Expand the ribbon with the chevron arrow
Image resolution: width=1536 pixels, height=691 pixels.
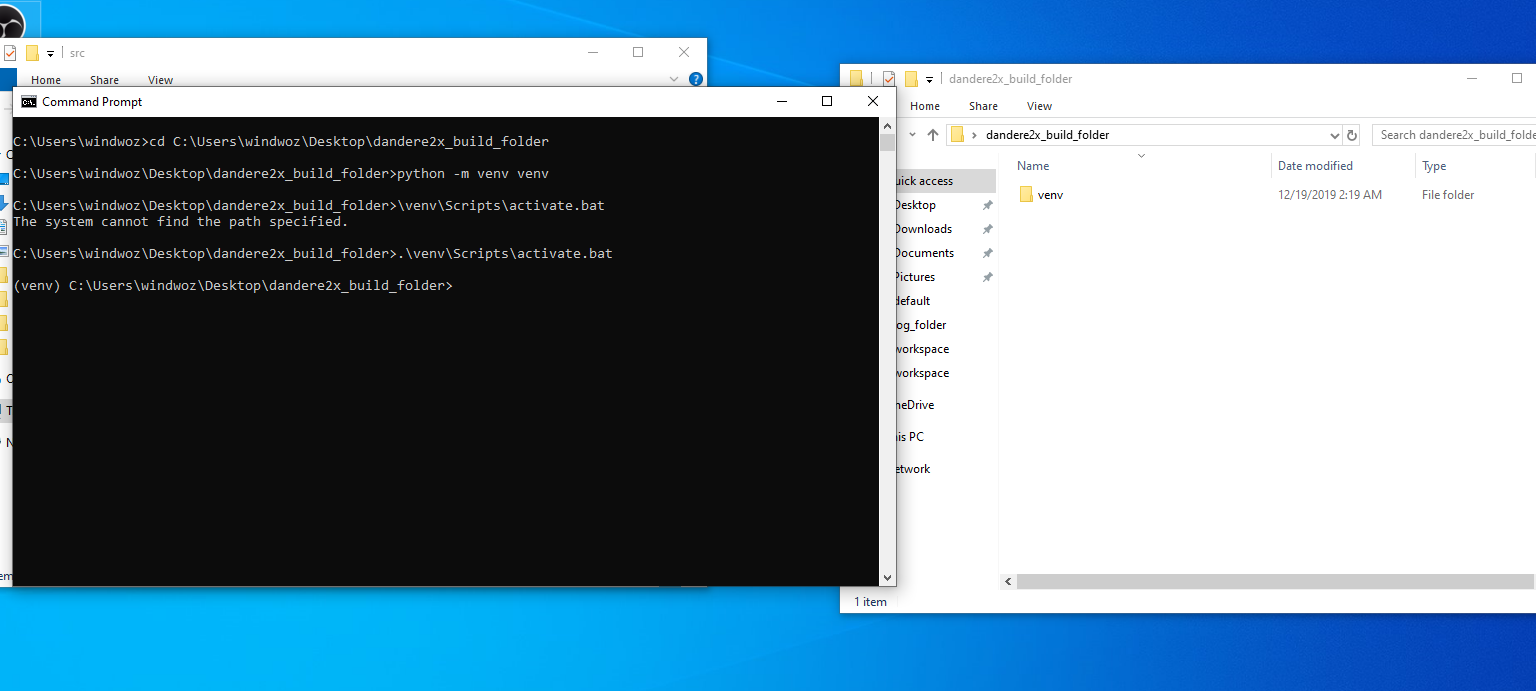point(673,80)
